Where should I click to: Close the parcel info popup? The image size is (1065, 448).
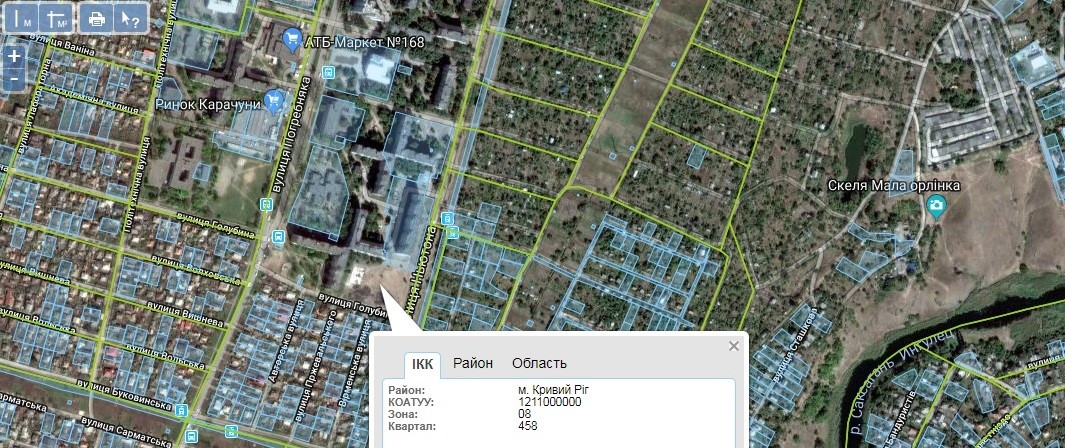734,346
